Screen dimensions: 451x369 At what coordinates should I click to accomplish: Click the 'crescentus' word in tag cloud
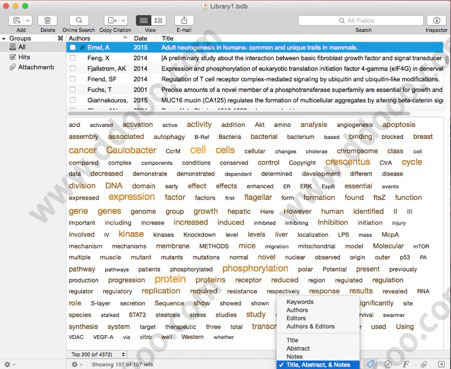click(x=348, y=162)
